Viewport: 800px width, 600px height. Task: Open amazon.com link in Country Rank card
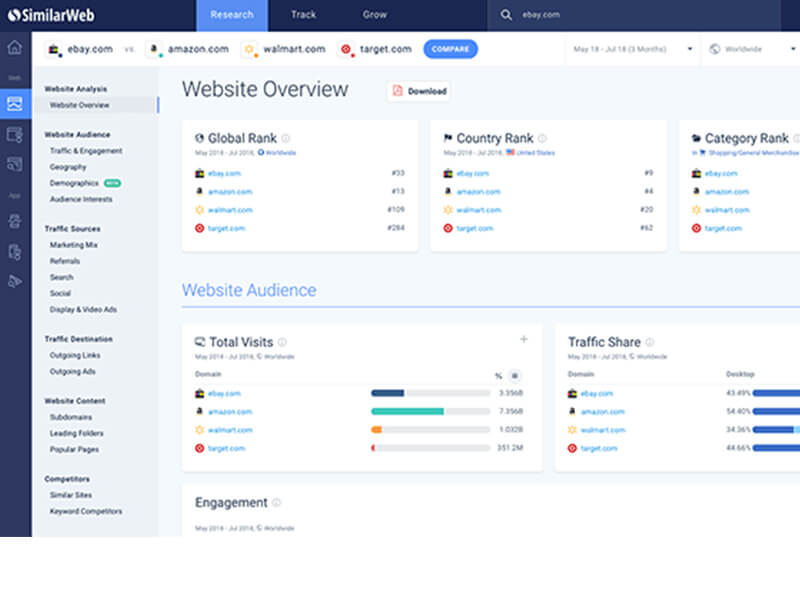(x=479, y=192)
